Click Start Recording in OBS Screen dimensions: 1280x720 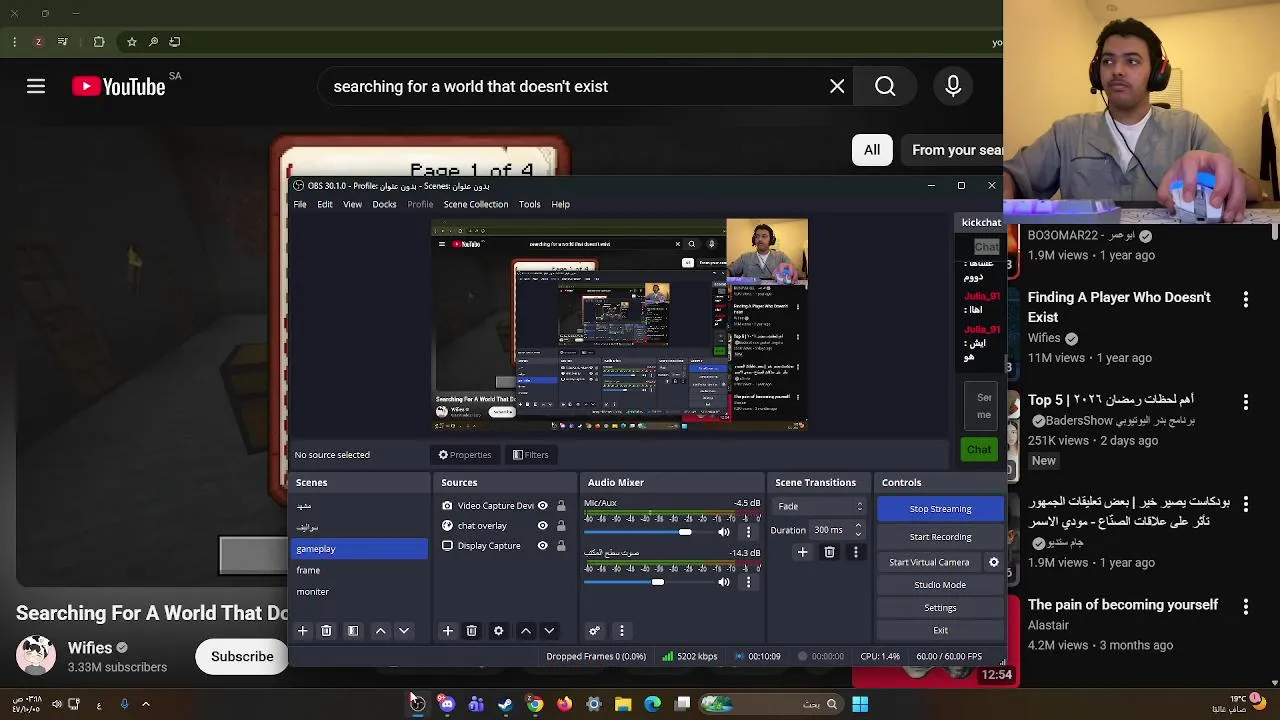(940, 537)
